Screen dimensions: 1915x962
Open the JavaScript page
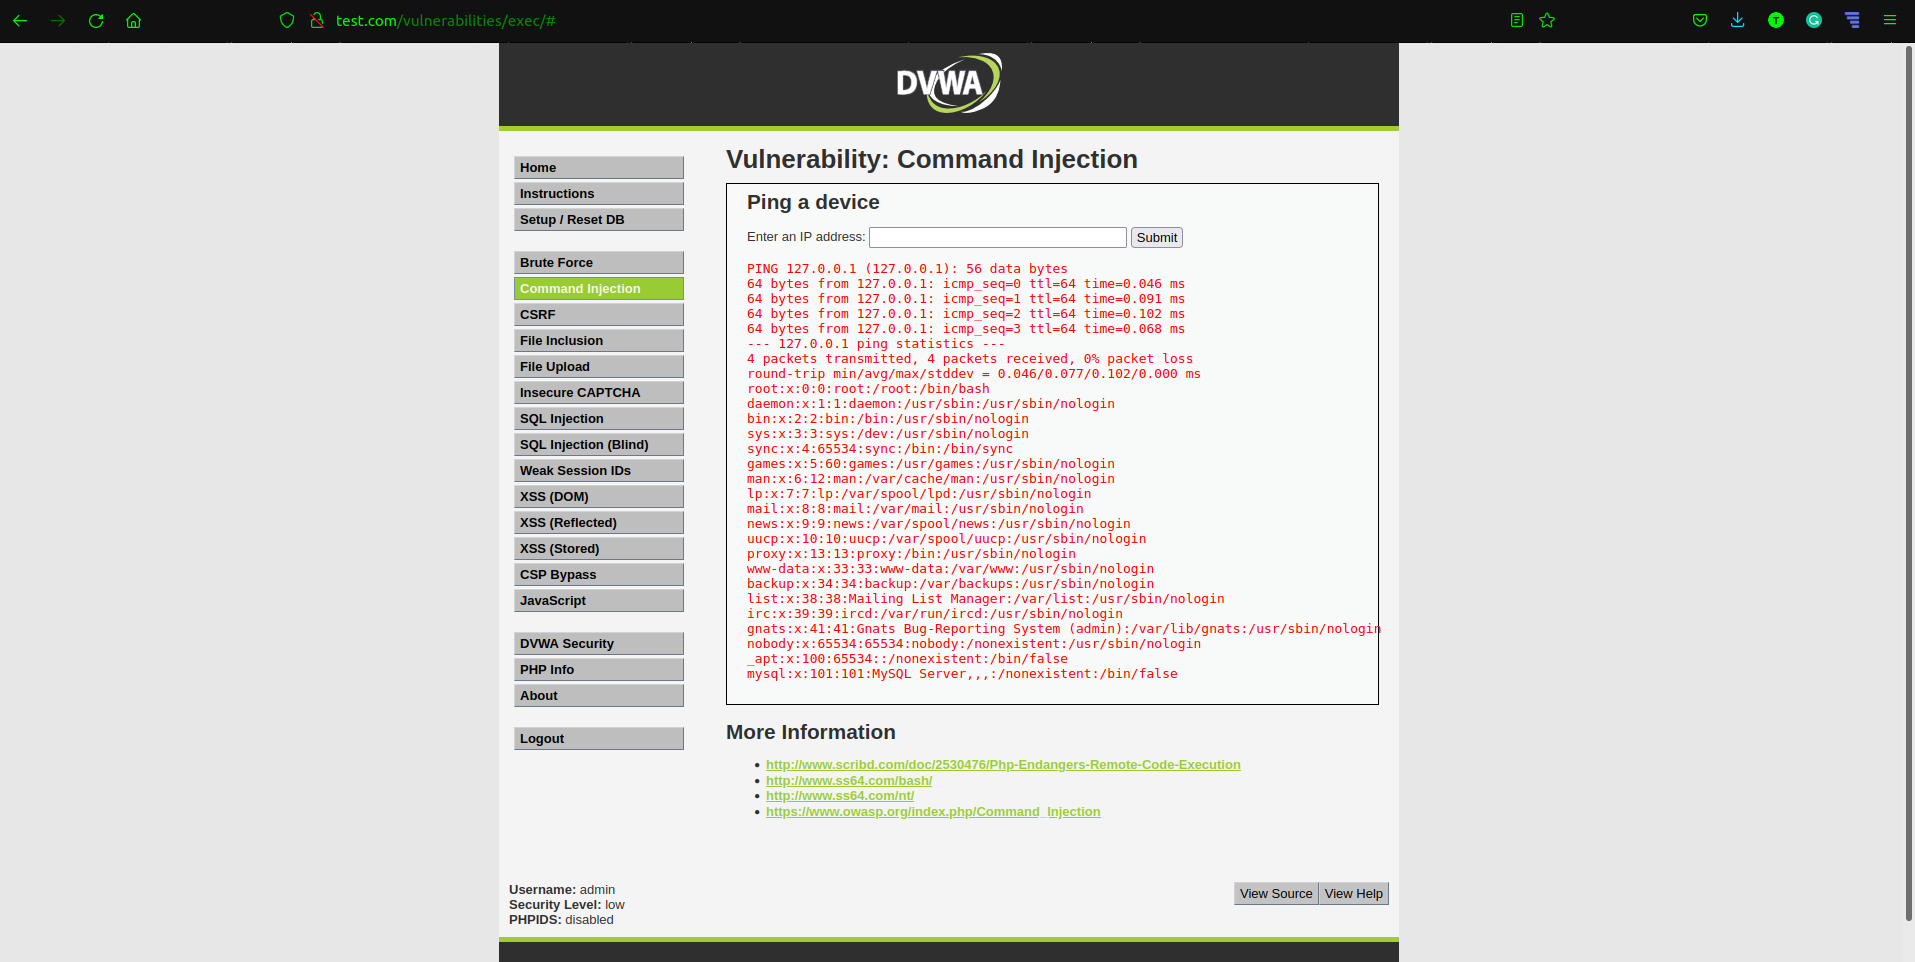(x=599, y=600)
